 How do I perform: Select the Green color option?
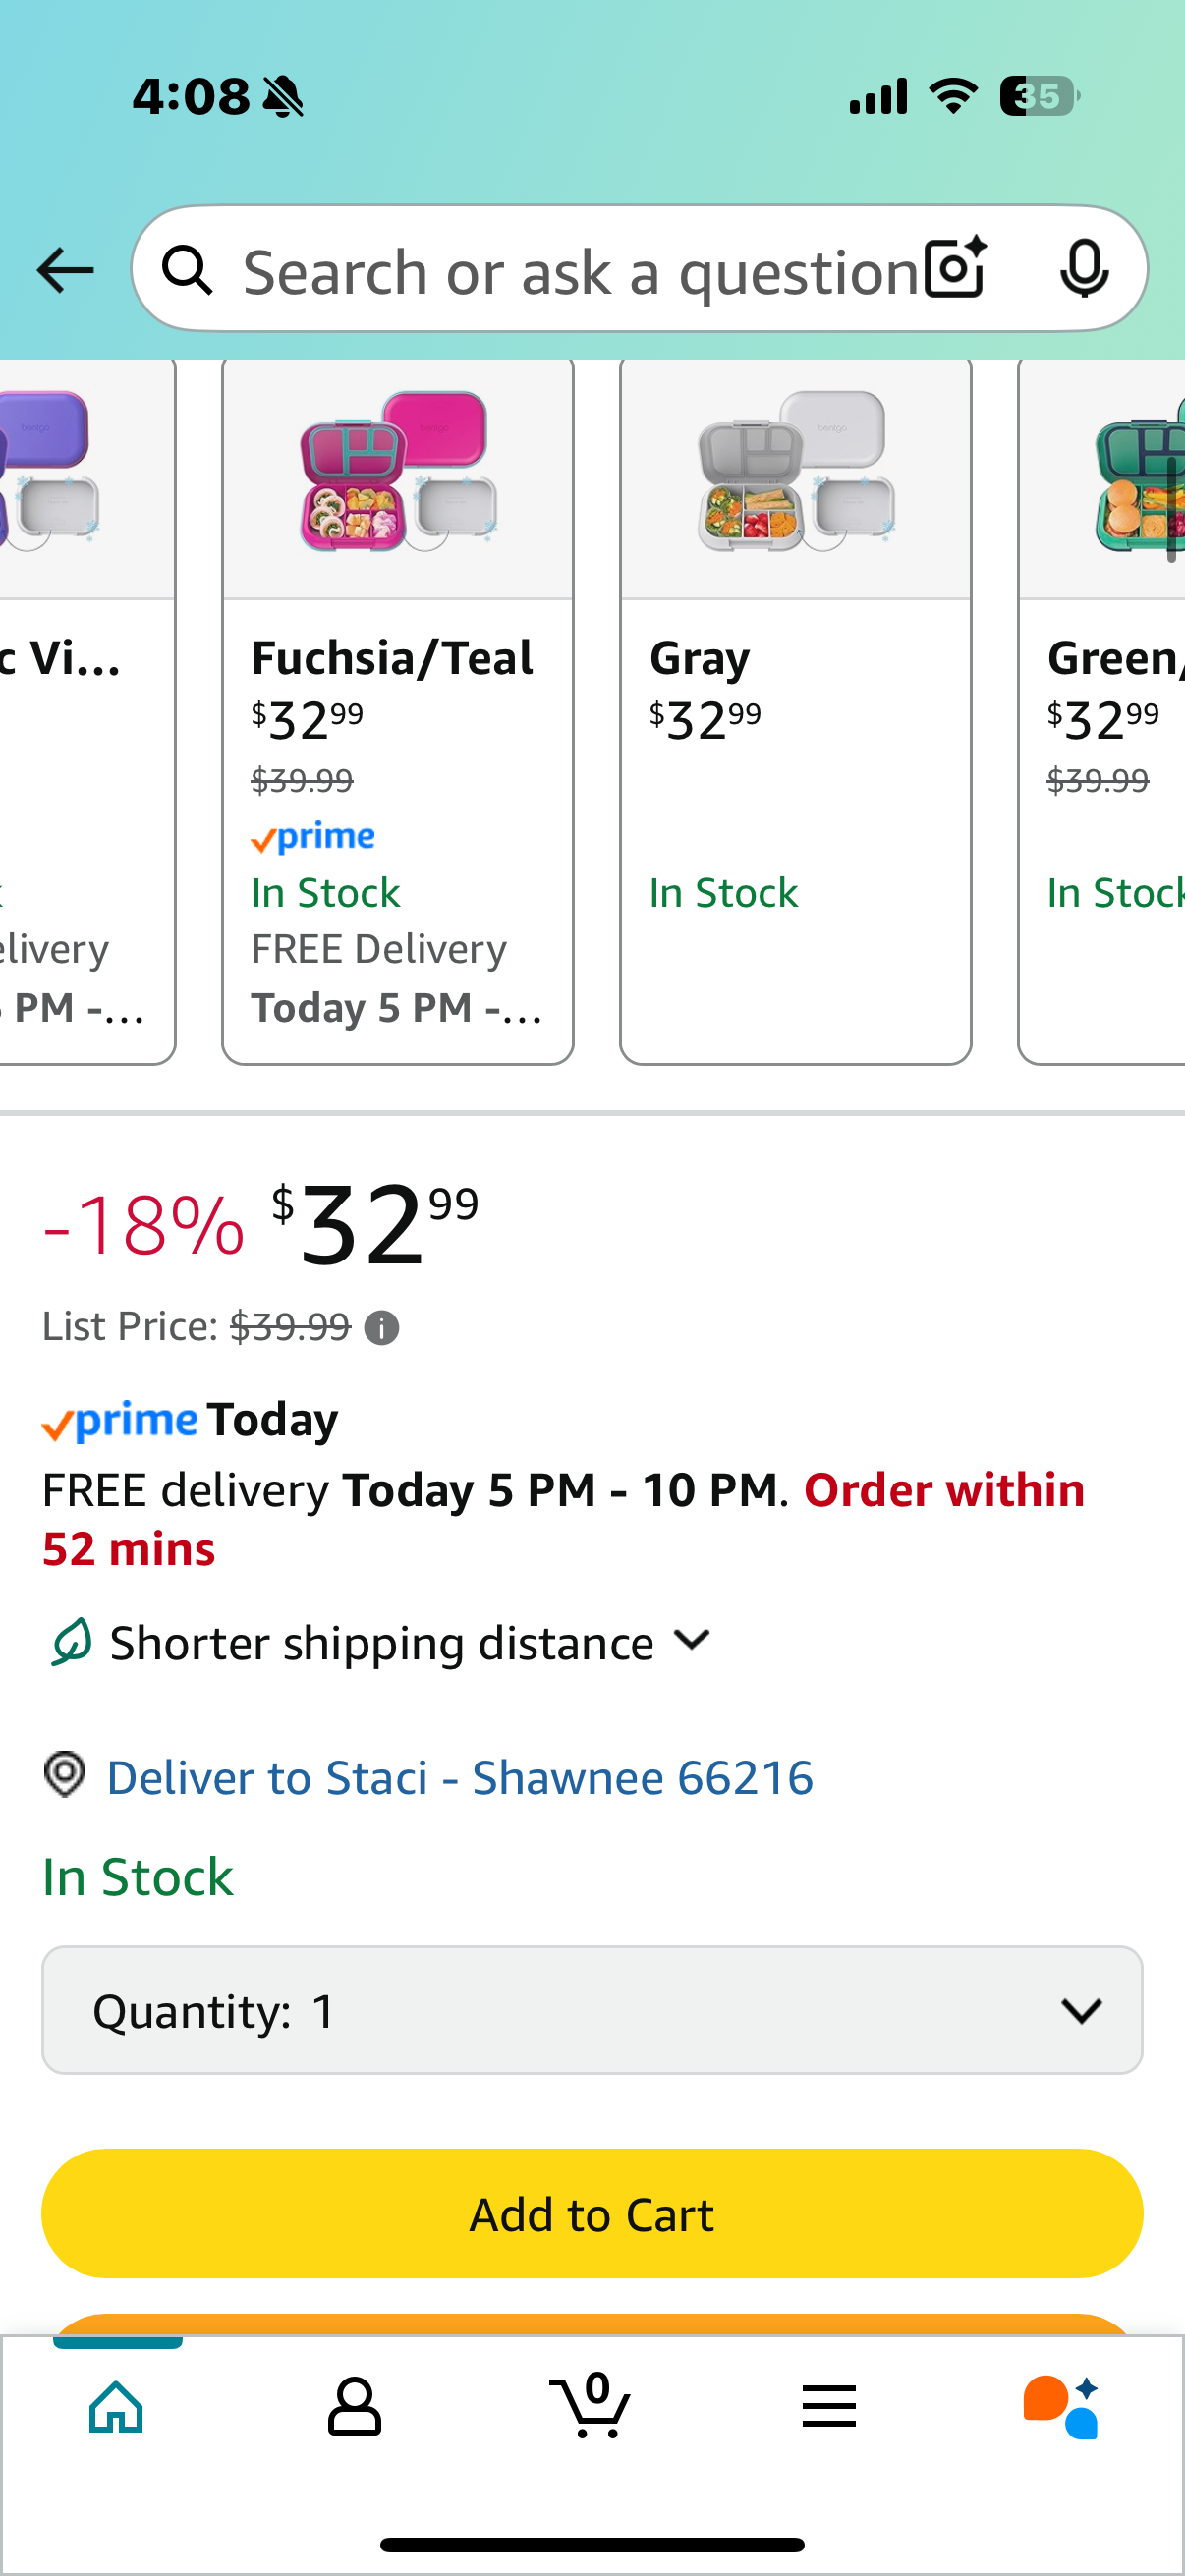tap(1101, 710)
